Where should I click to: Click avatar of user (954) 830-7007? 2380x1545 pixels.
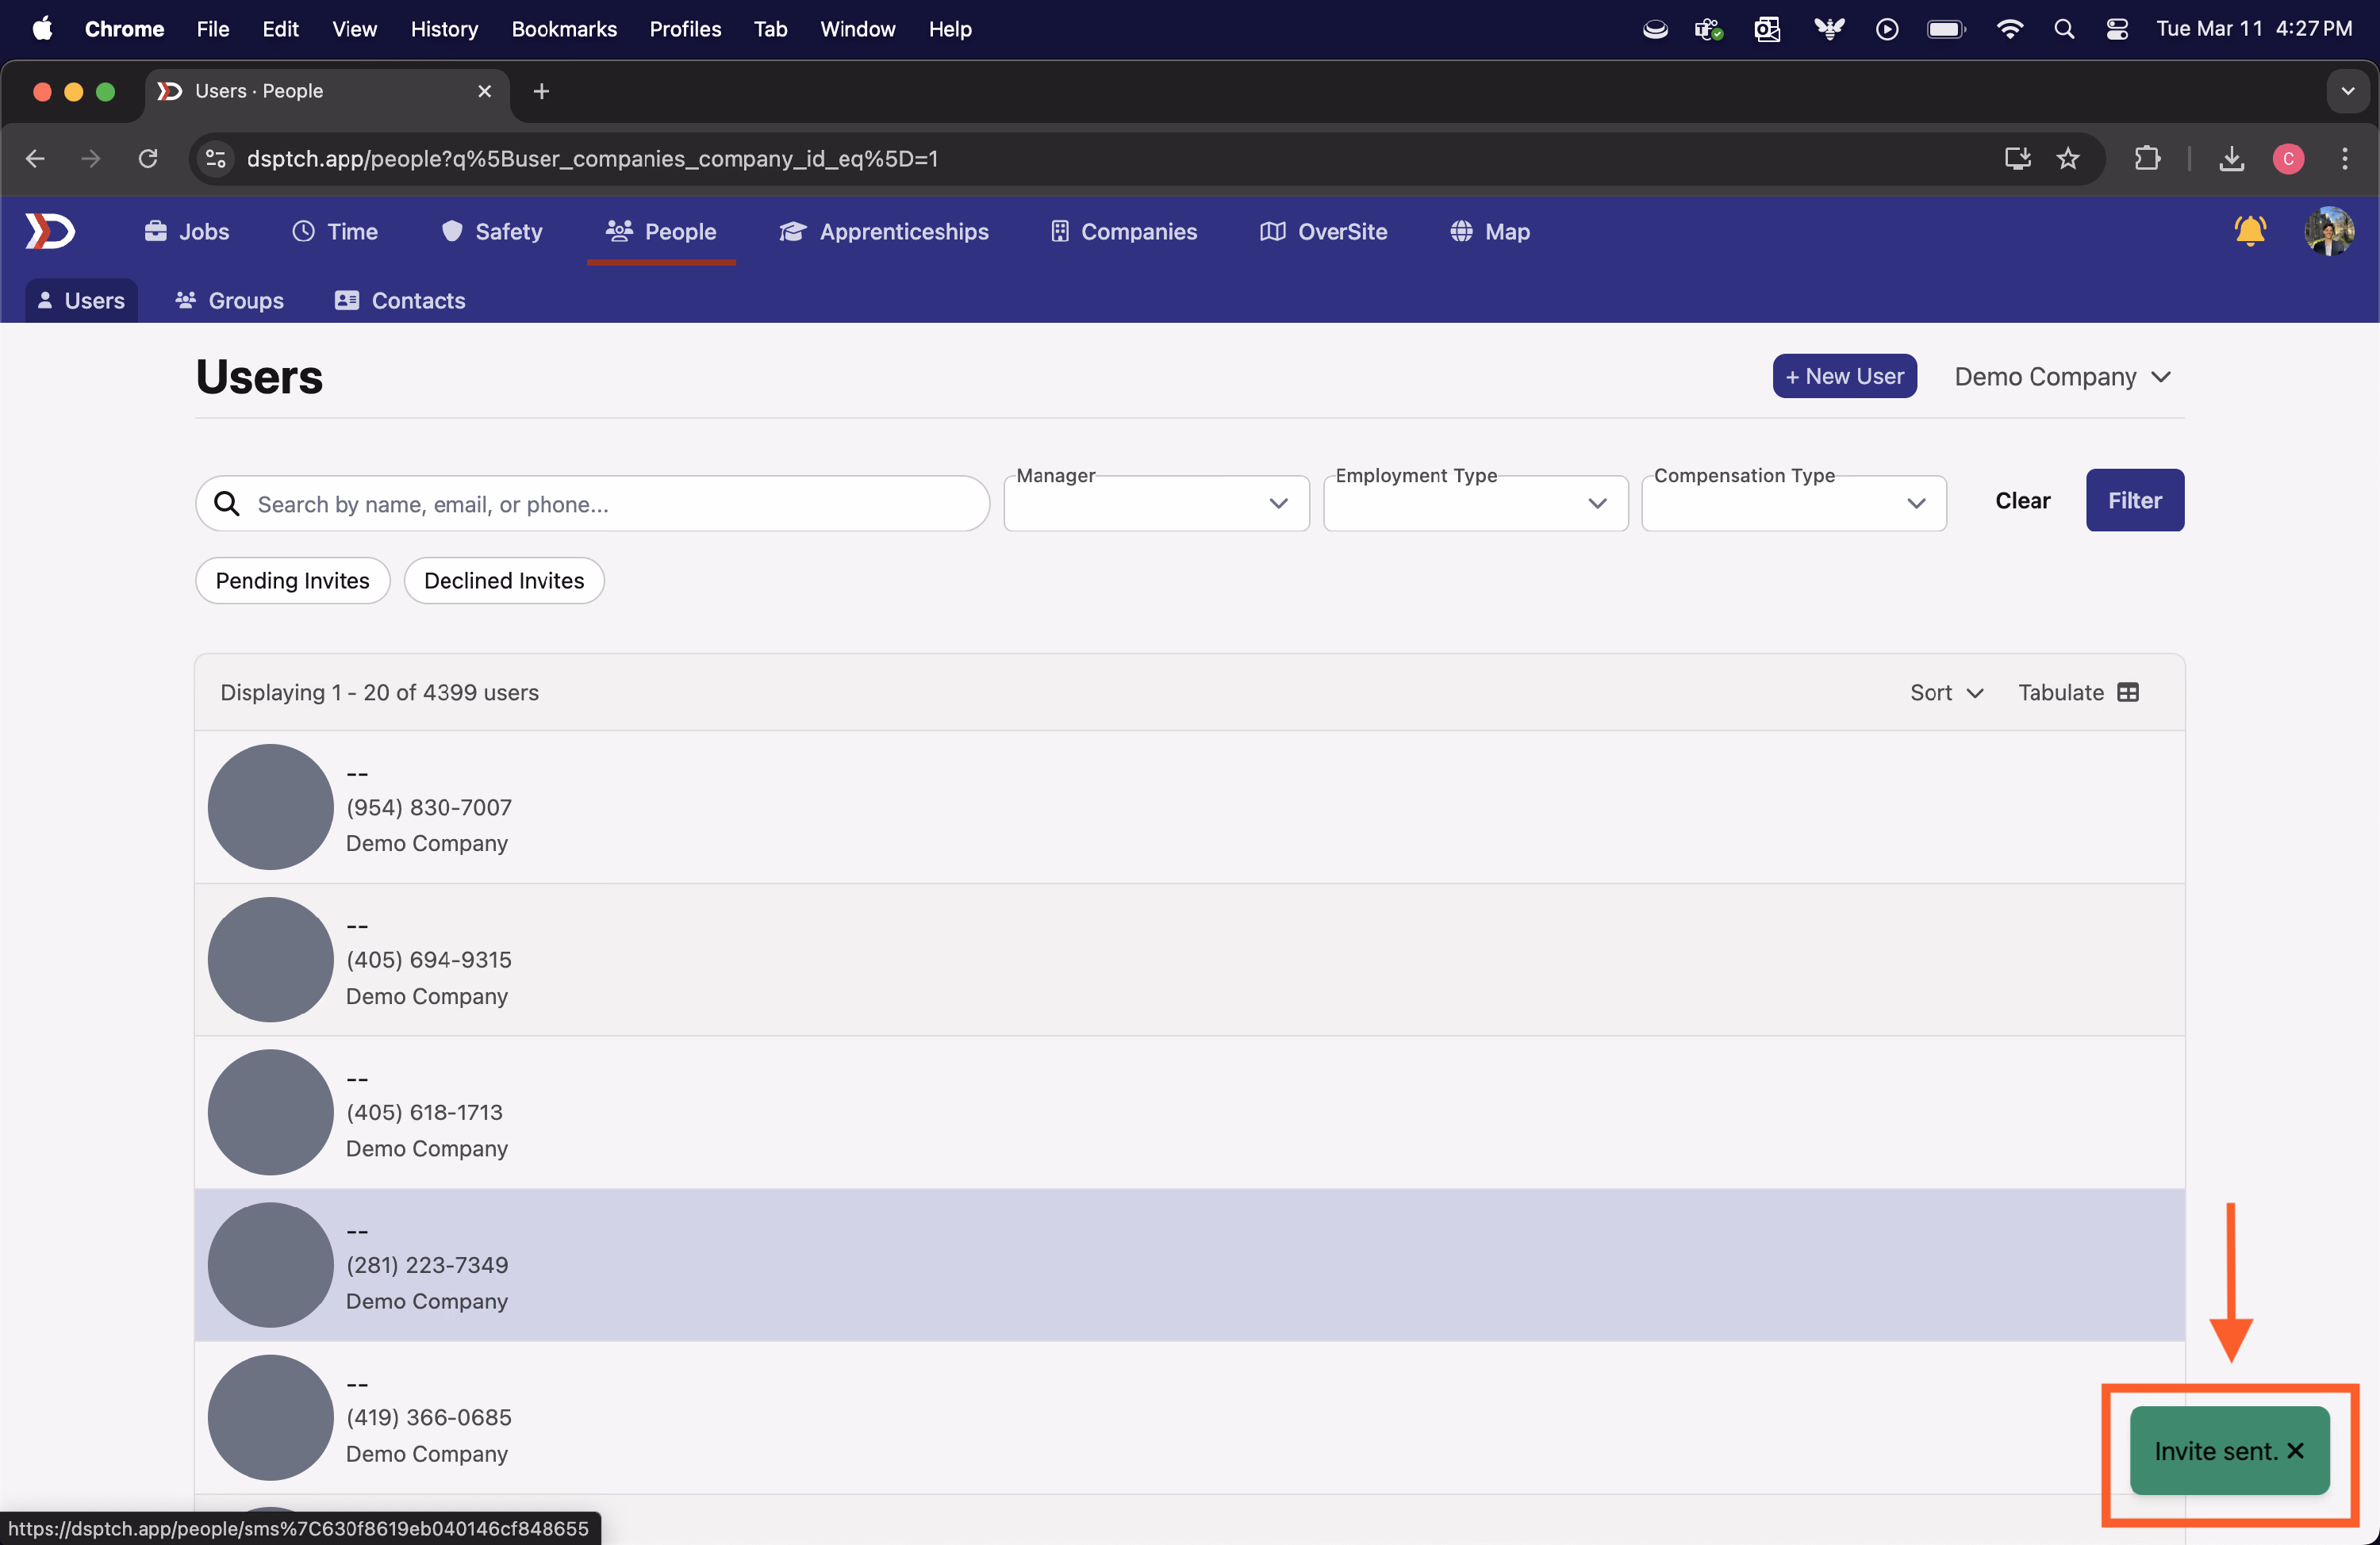pyautogui.click(x=270, y=806)
